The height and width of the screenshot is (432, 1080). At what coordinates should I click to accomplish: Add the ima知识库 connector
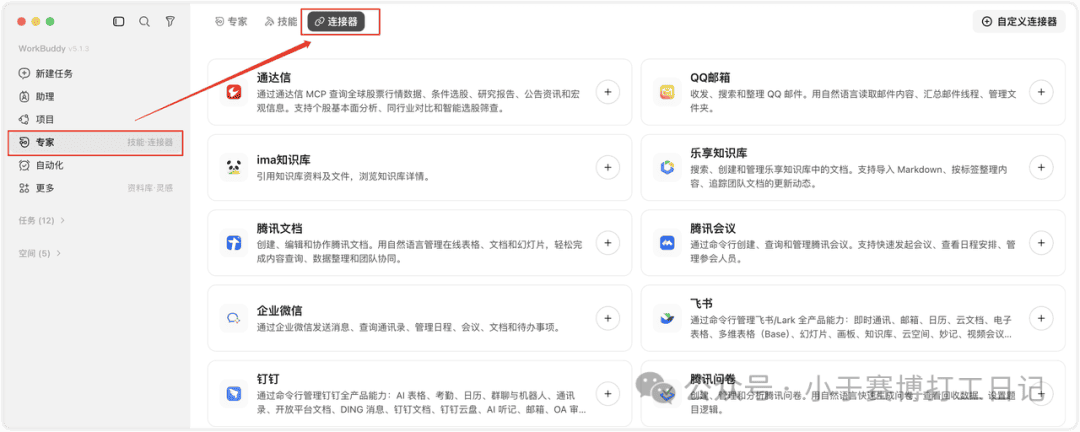point(608,167)
